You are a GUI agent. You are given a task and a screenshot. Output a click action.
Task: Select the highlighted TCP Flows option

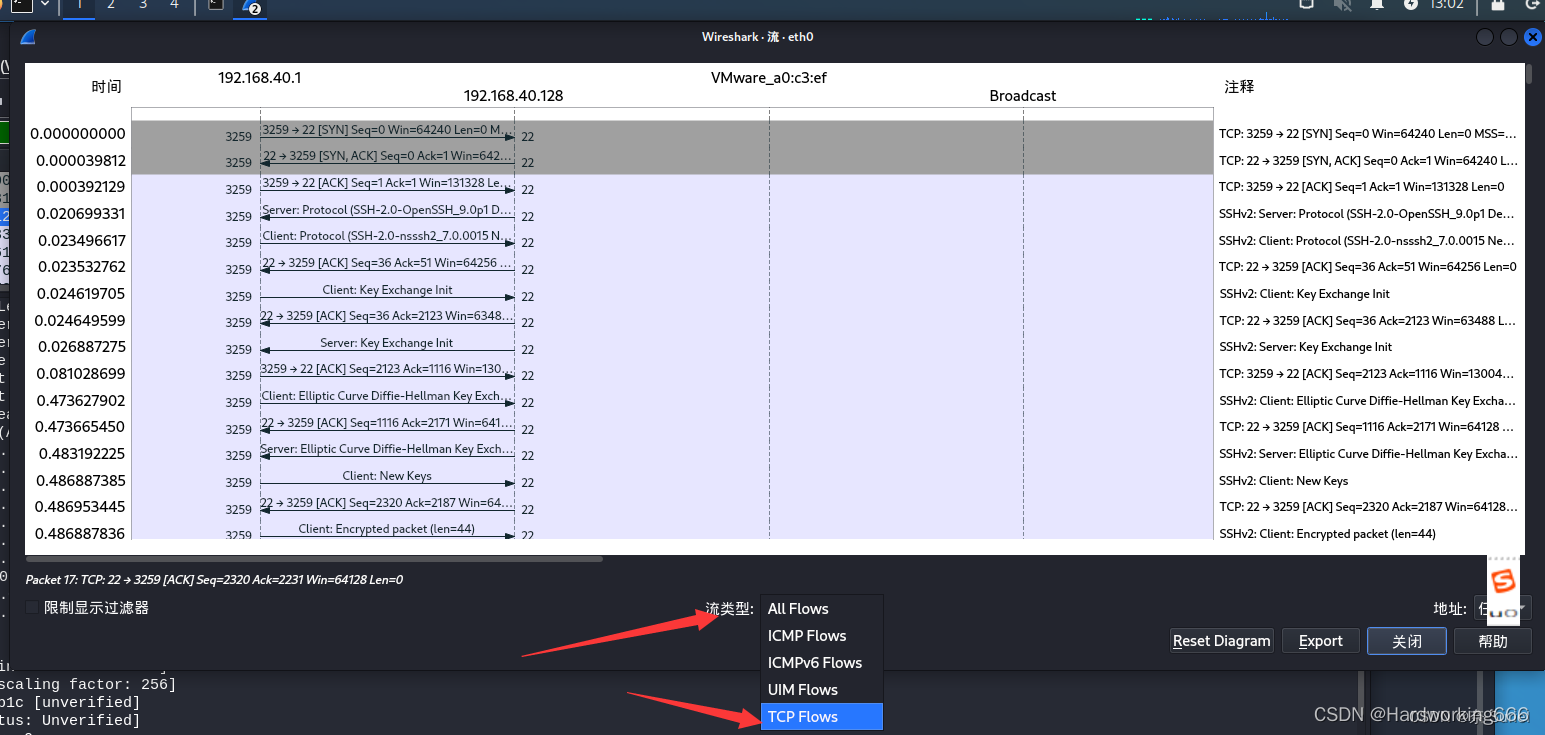tap(821, 717)
